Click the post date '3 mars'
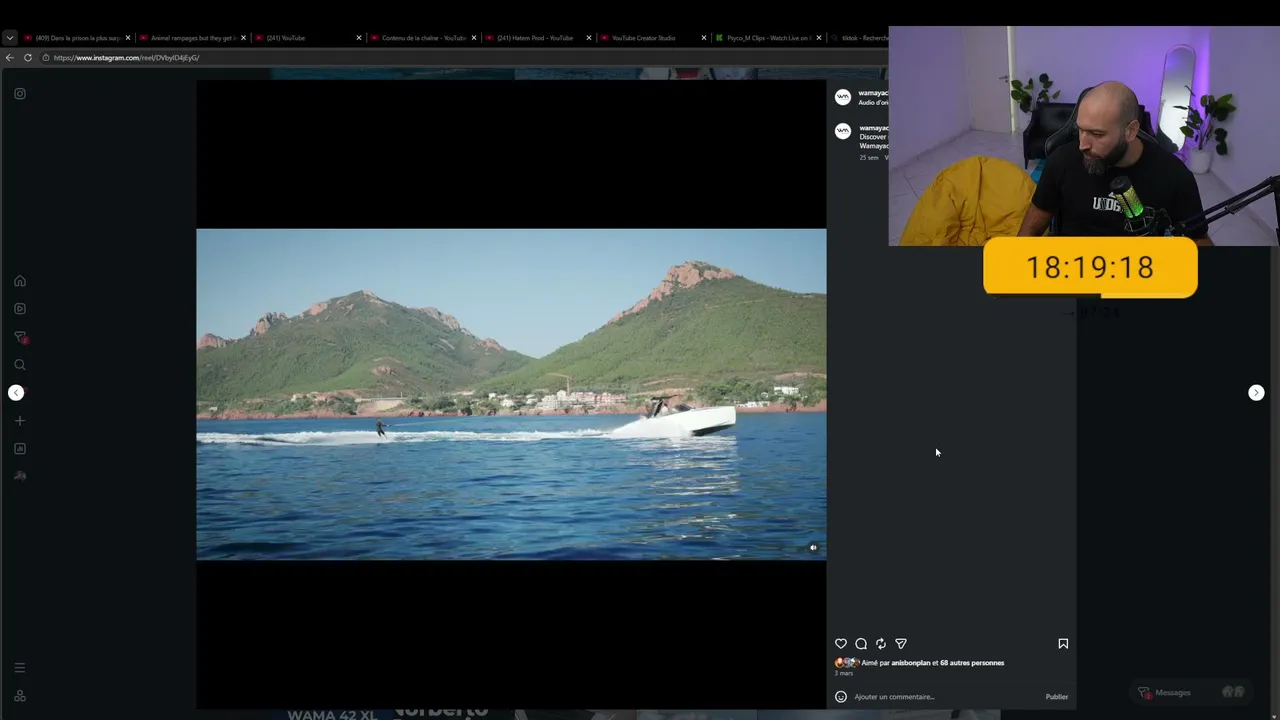The height and width of the screenshot is (720, 1280). (x=844, y=674)
